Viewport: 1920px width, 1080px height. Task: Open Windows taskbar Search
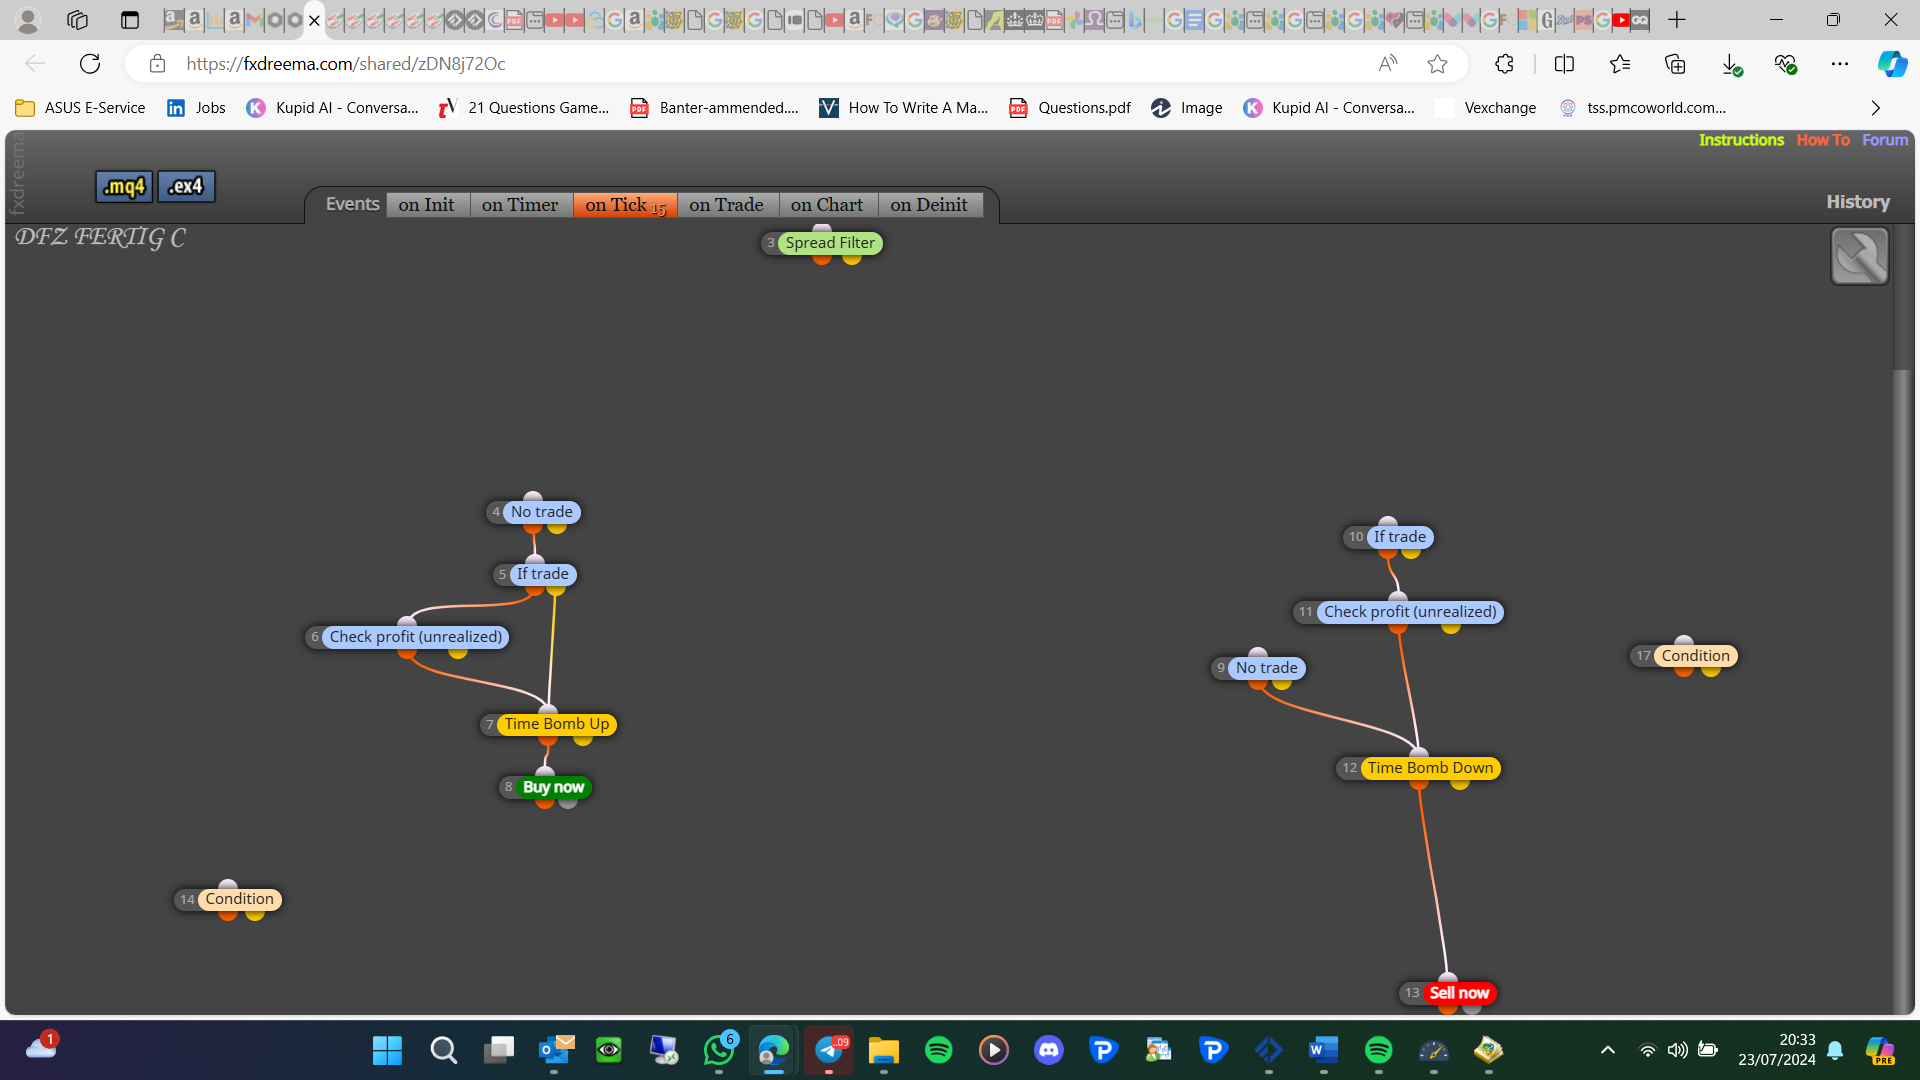(x=443, y=1050)
